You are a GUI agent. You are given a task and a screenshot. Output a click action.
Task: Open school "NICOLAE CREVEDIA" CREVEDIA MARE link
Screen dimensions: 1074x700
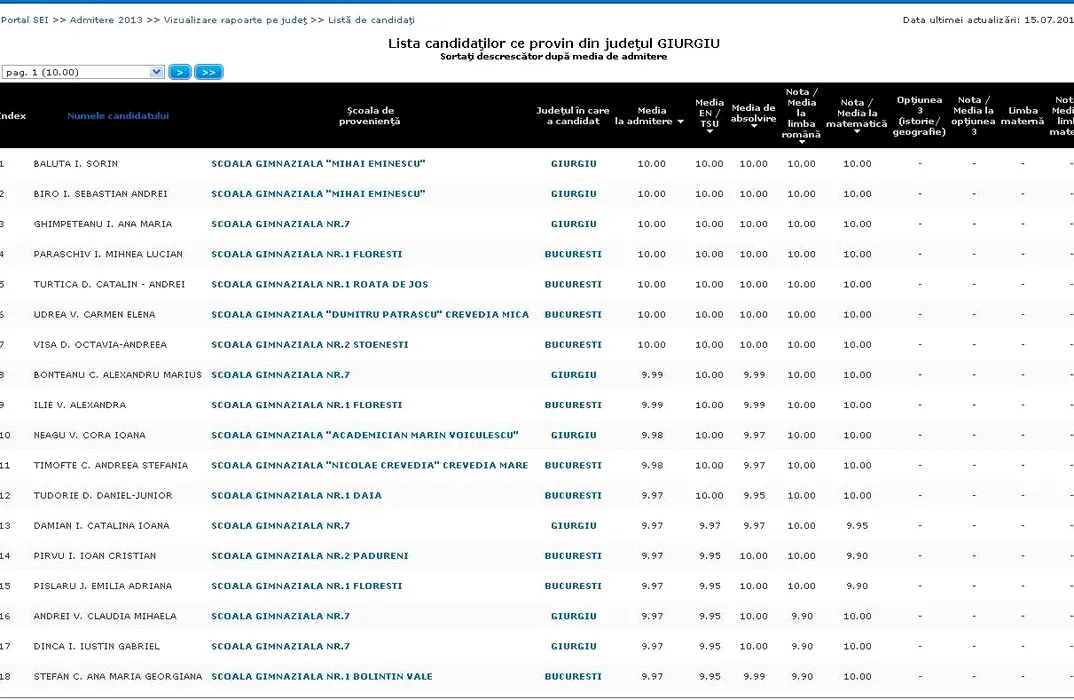(x=370, y=465)
